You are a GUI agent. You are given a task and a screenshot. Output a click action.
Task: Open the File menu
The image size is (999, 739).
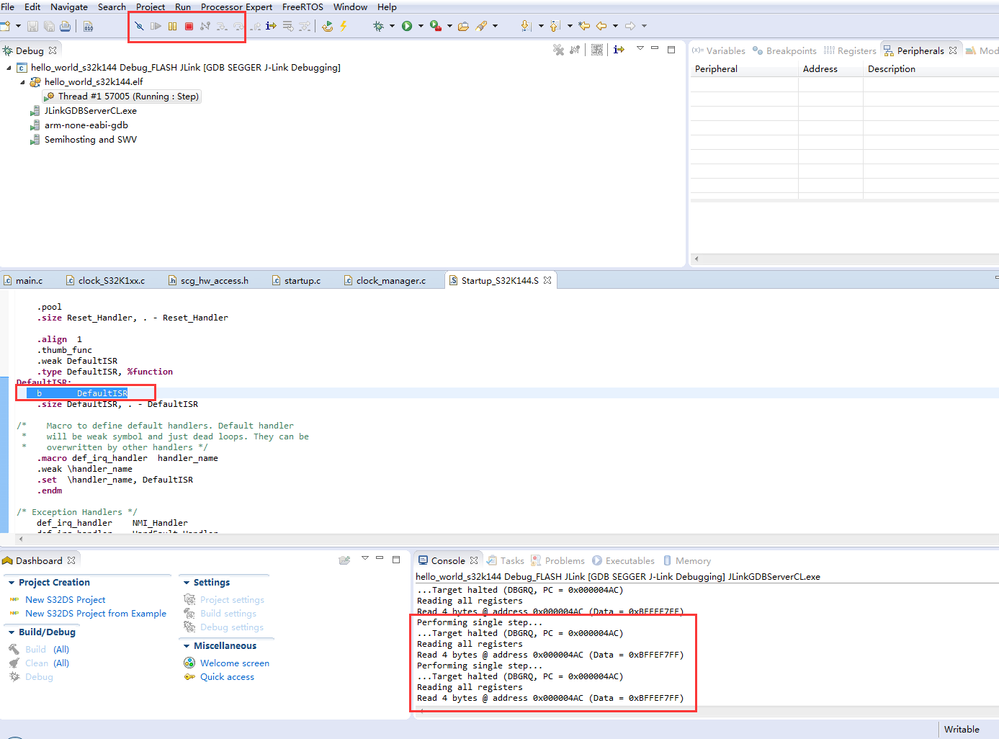tap(8, 7)
